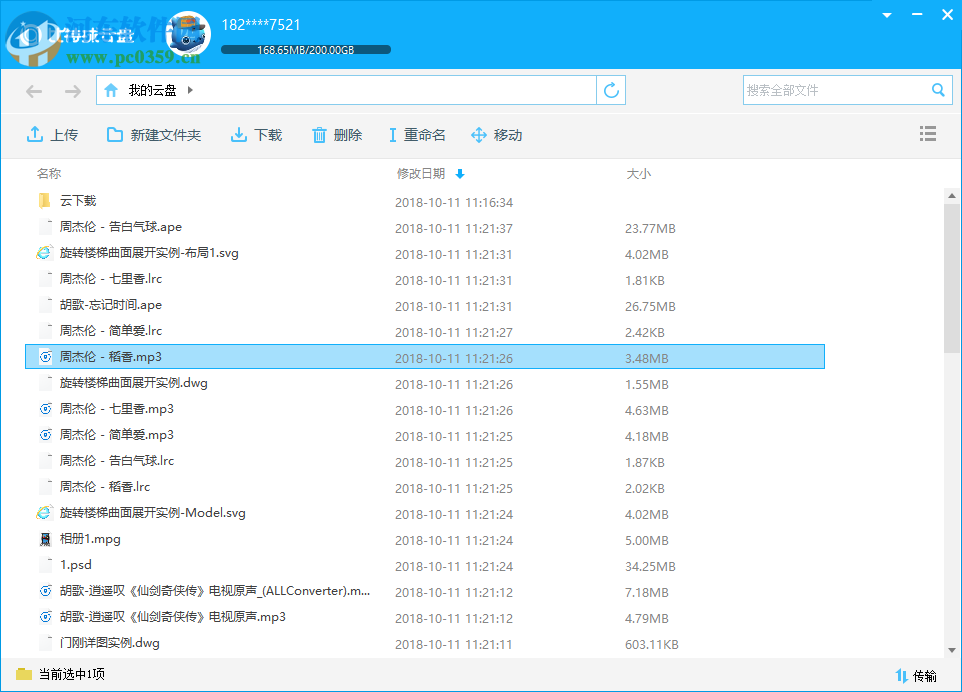Viewport: 962px width, 692px height.
Task: Click icon of 旋转楼梯曲面展开实例-Model.svg
Action: tap(44, 512)
